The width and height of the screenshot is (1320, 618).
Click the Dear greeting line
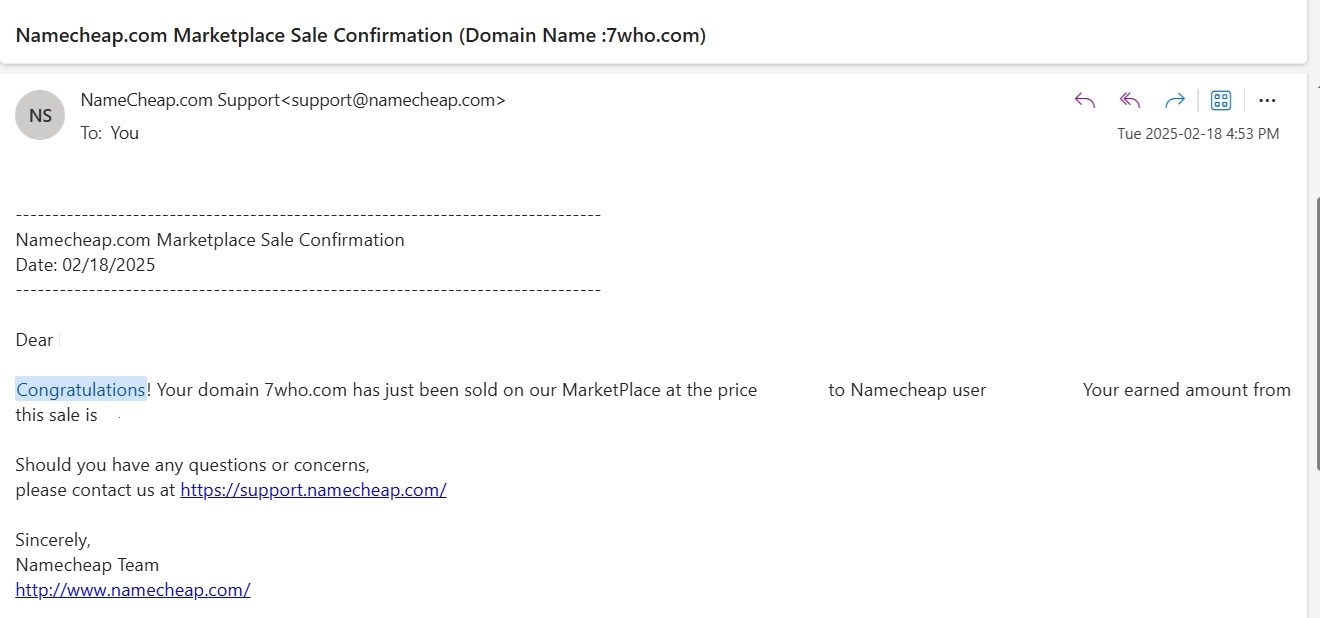(34, 340)
